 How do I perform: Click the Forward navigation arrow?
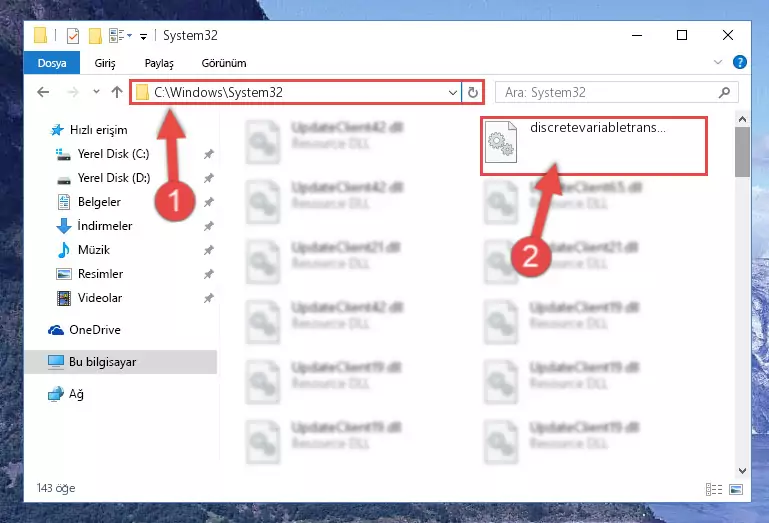(x=73, y=92)
